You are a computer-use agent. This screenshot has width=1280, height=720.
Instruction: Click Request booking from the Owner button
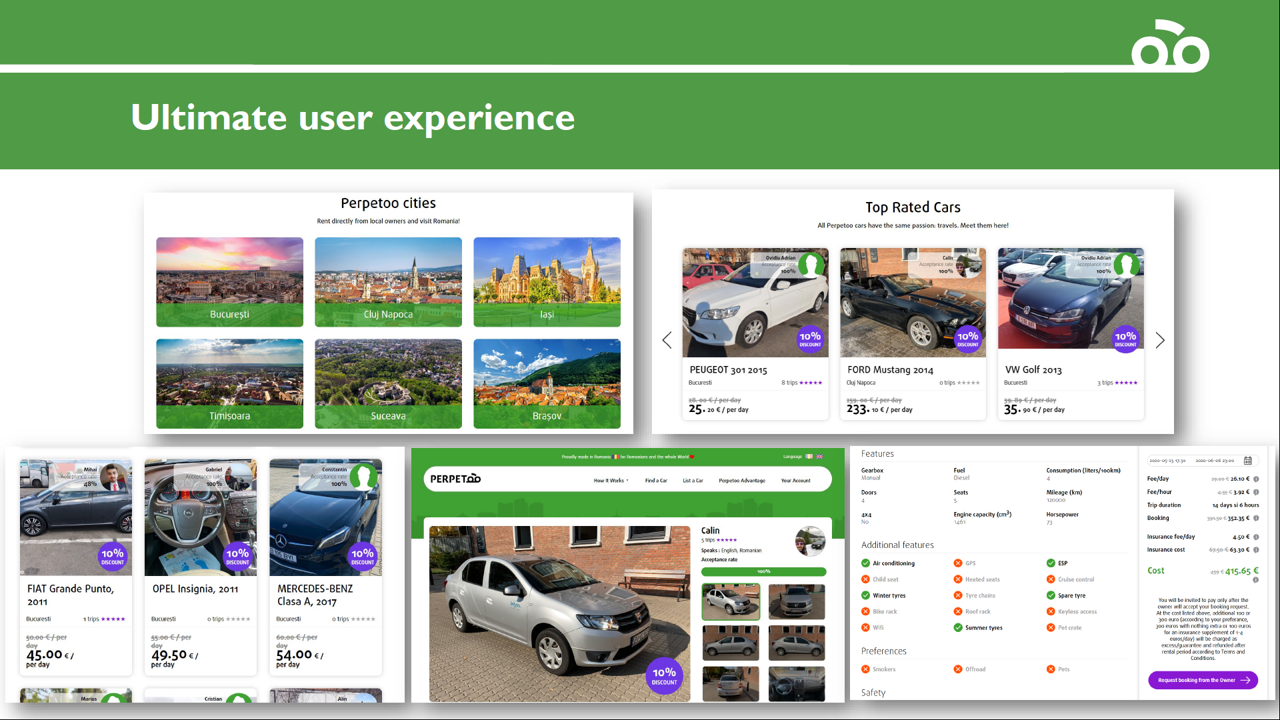tap(1203, 680)
